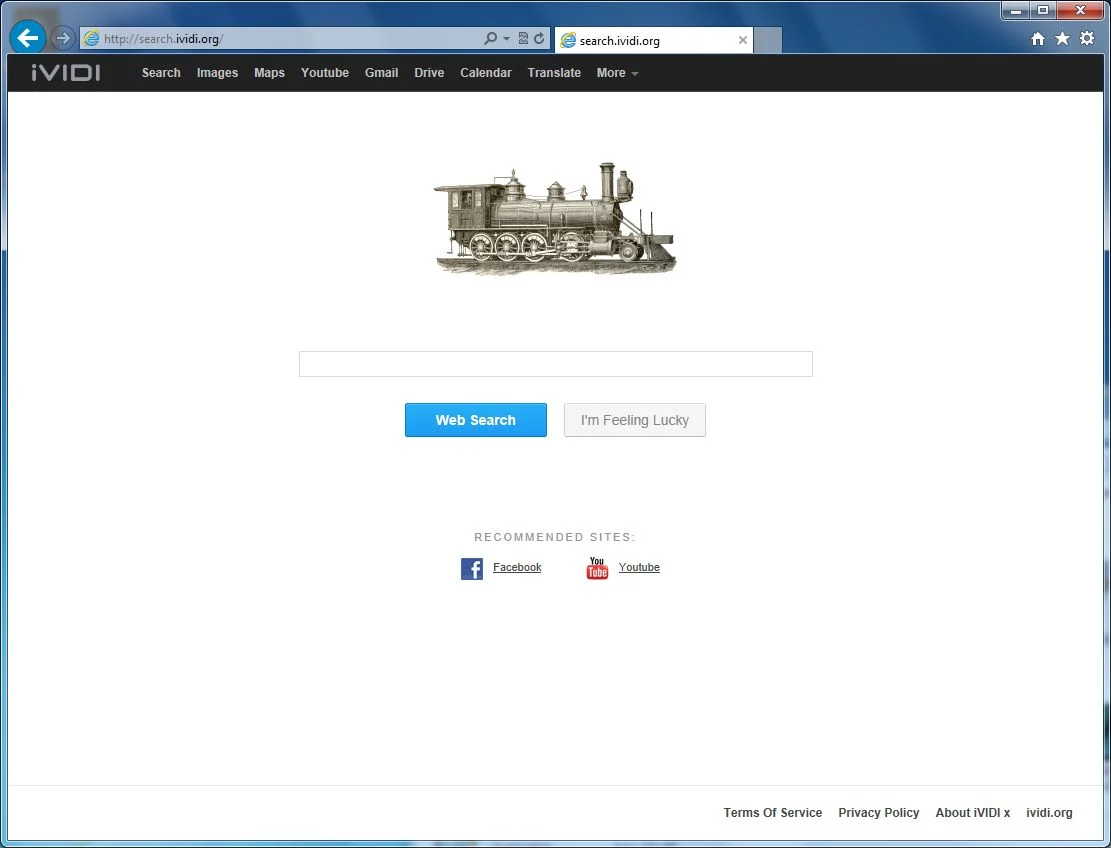Click the YouTube logo icon
1111x848 pixels.
pos(597,568)
